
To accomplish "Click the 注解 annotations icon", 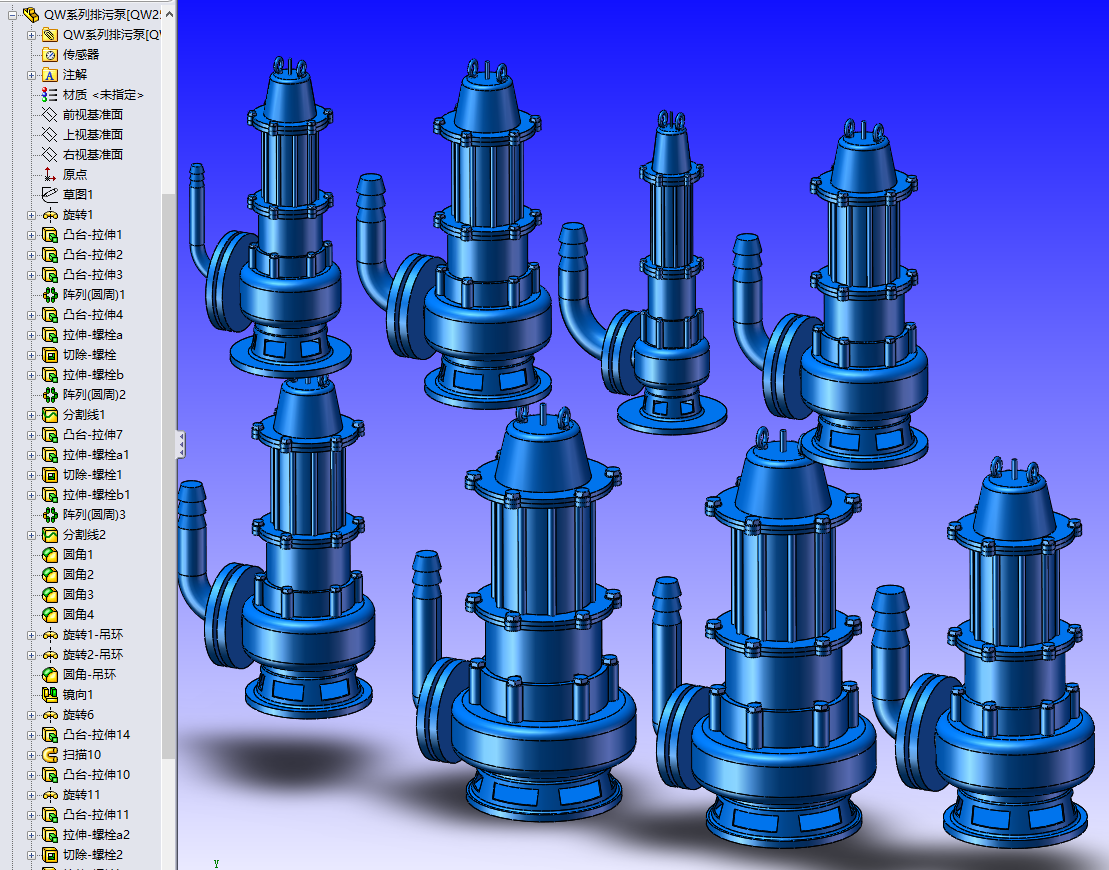I will pyautogui.click(x=50, y=74).
